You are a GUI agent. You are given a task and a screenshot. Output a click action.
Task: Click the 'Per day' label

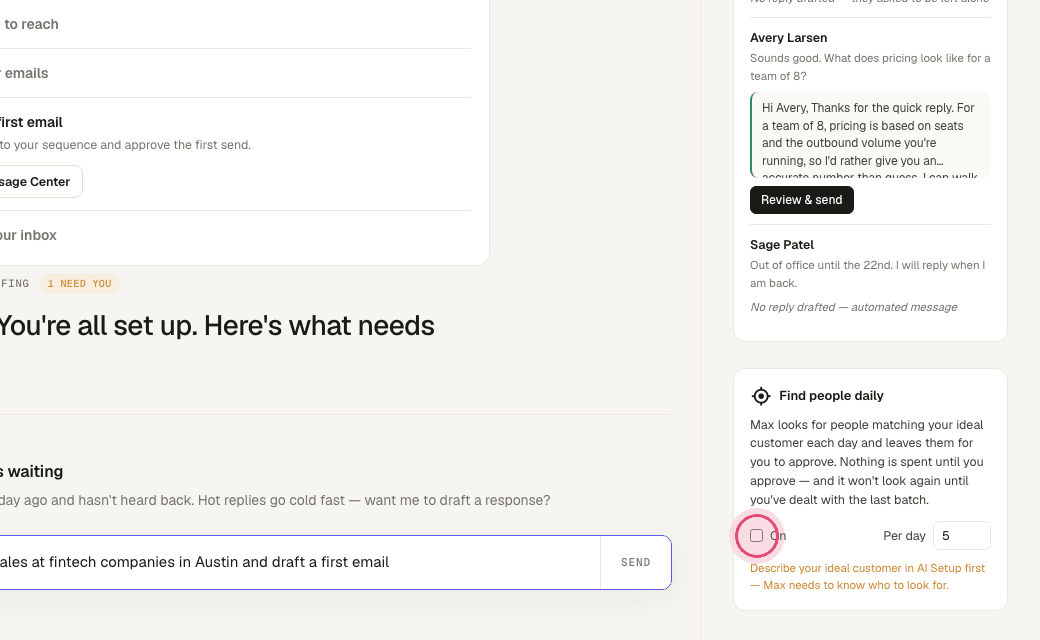[904, 536]
